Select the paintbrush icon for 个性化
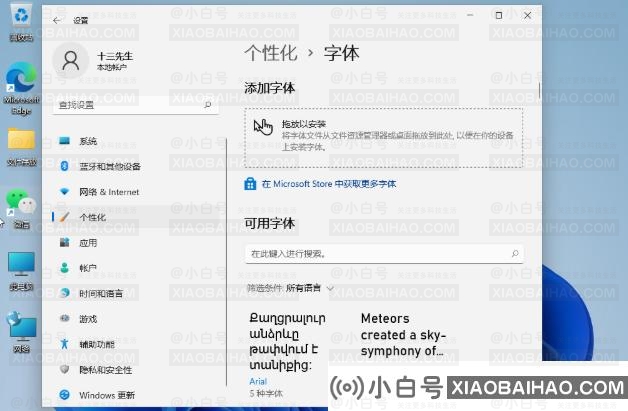This screenshot has width=628, height=411. pos(64,217)
